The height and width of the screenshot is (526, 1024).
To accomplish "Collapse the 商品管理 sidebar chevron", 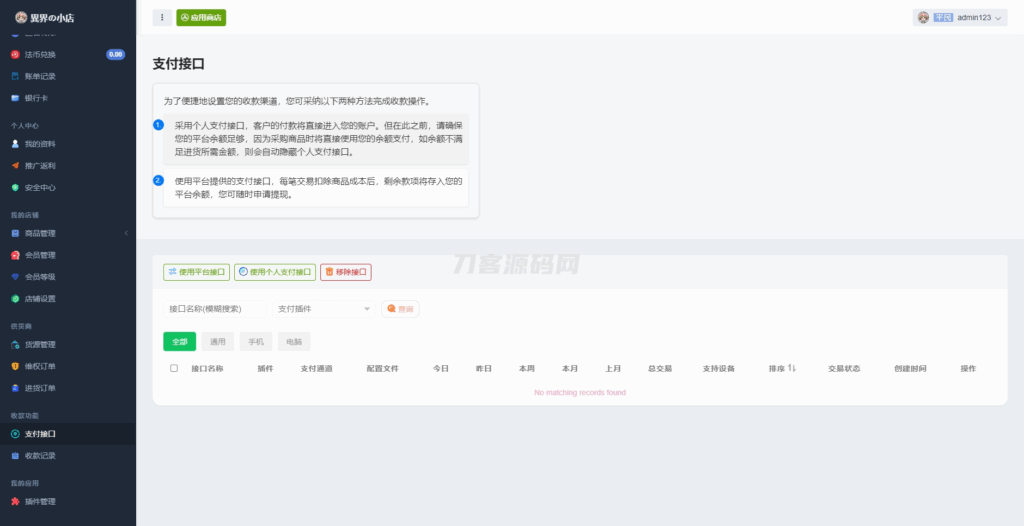I will (126, 233).
